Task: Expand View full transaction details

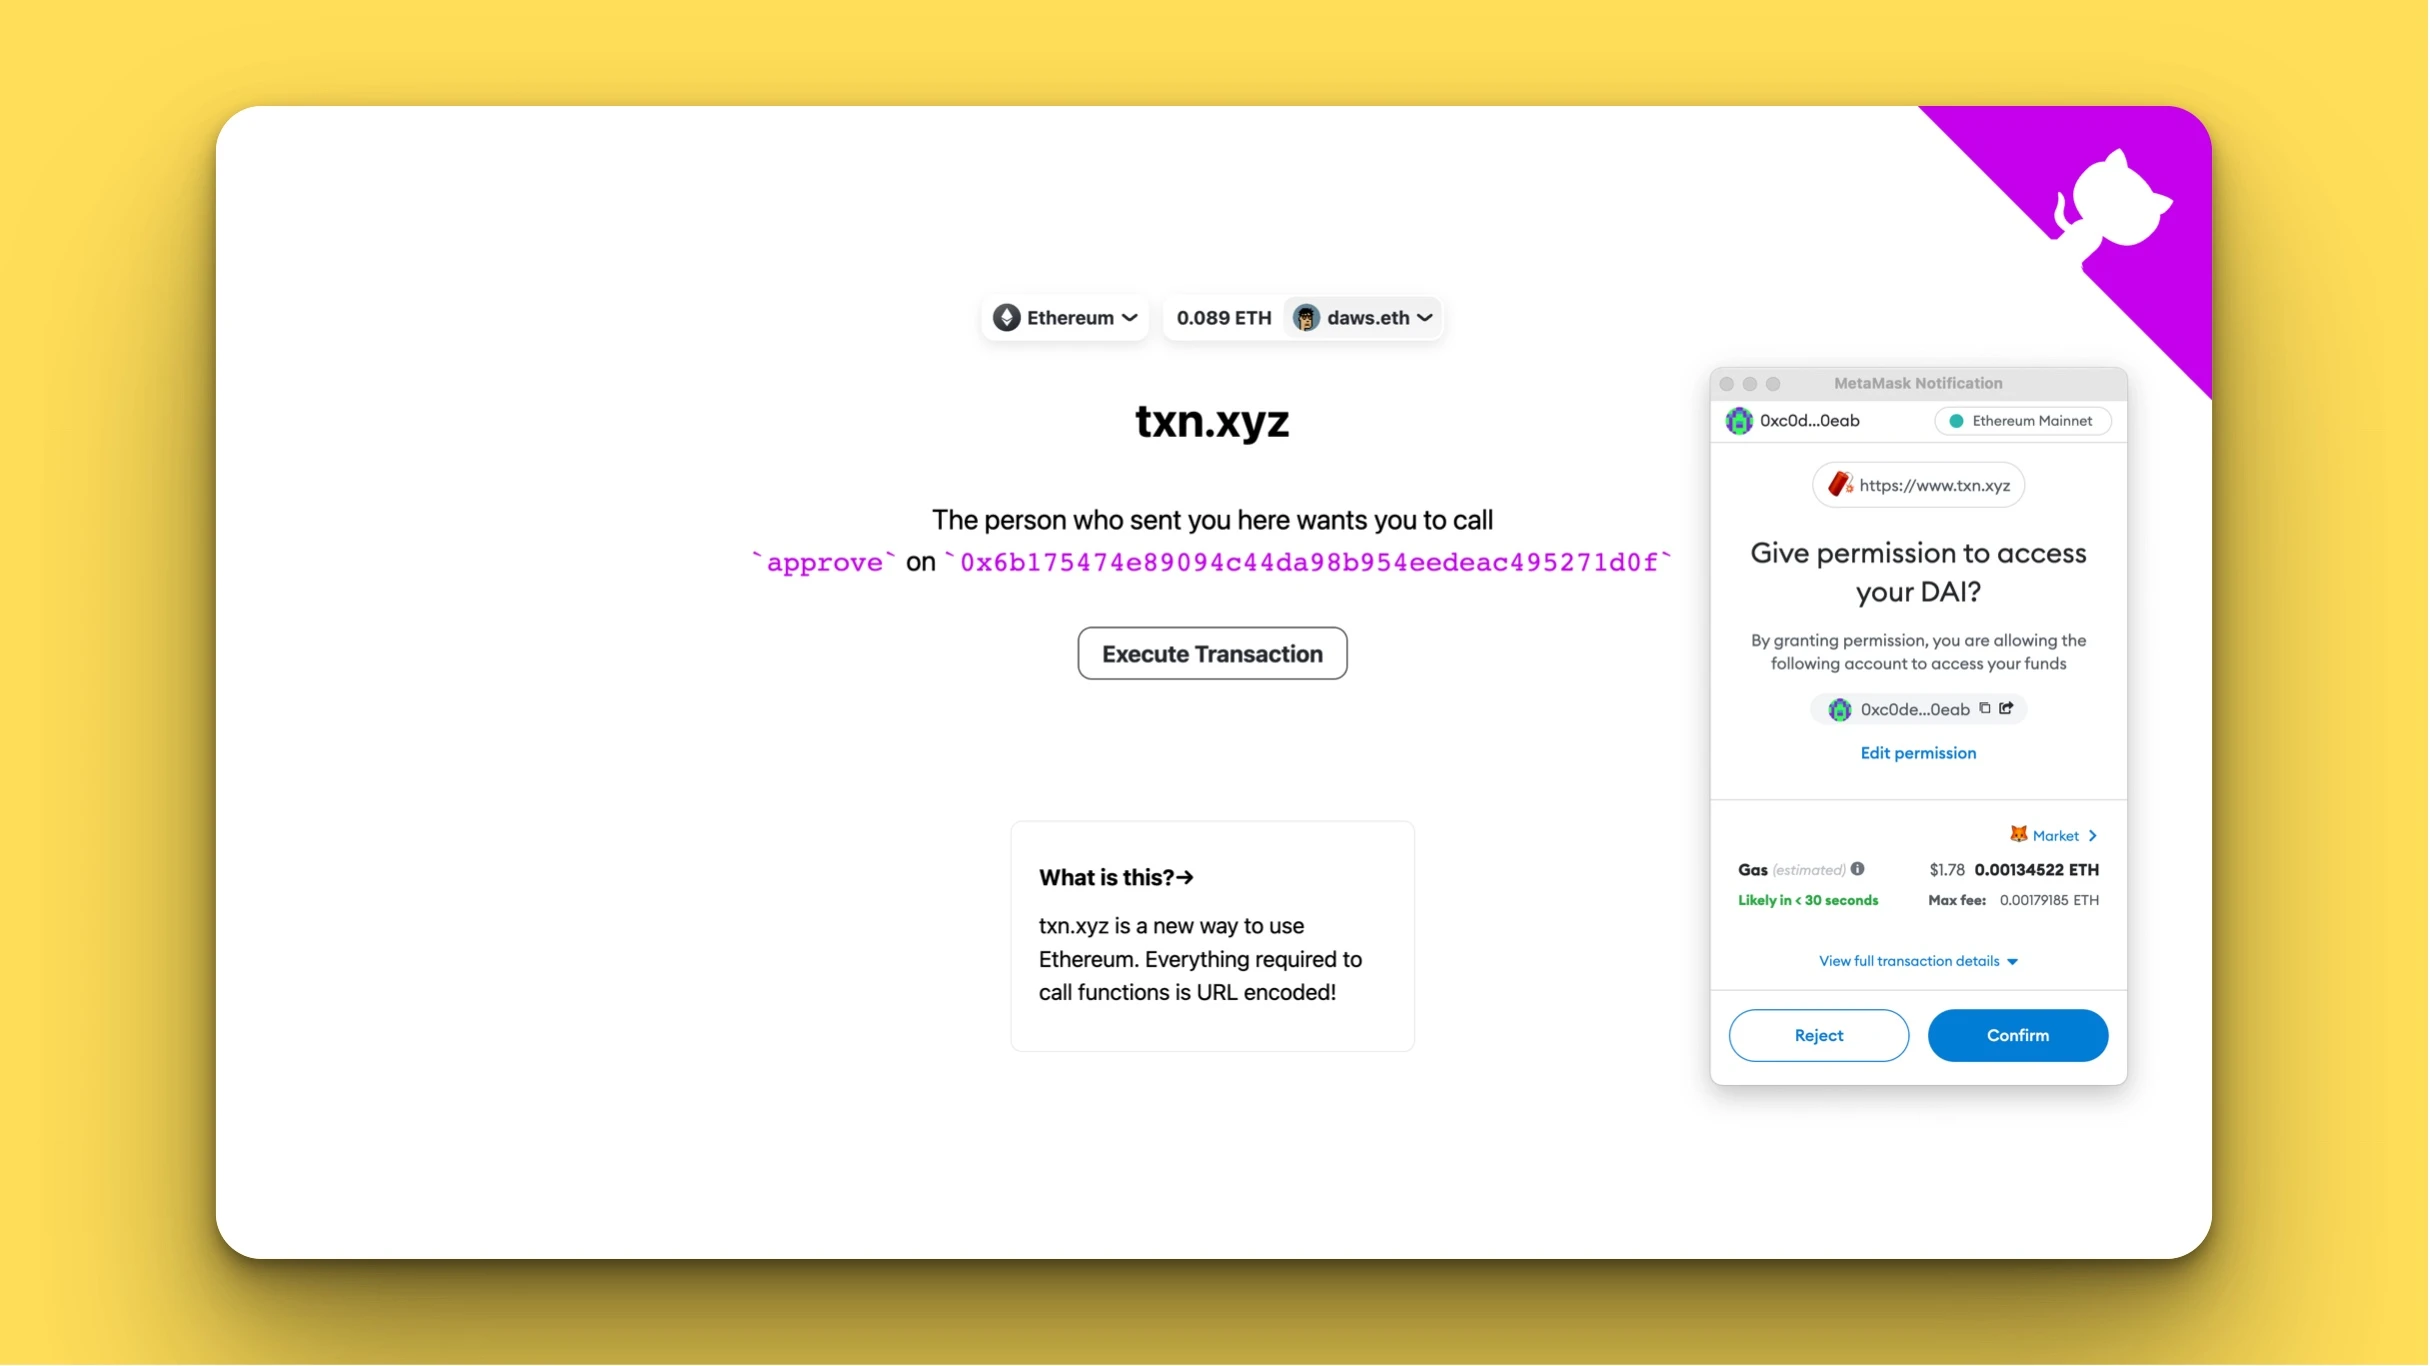Action: click(x=1918, y=960)
